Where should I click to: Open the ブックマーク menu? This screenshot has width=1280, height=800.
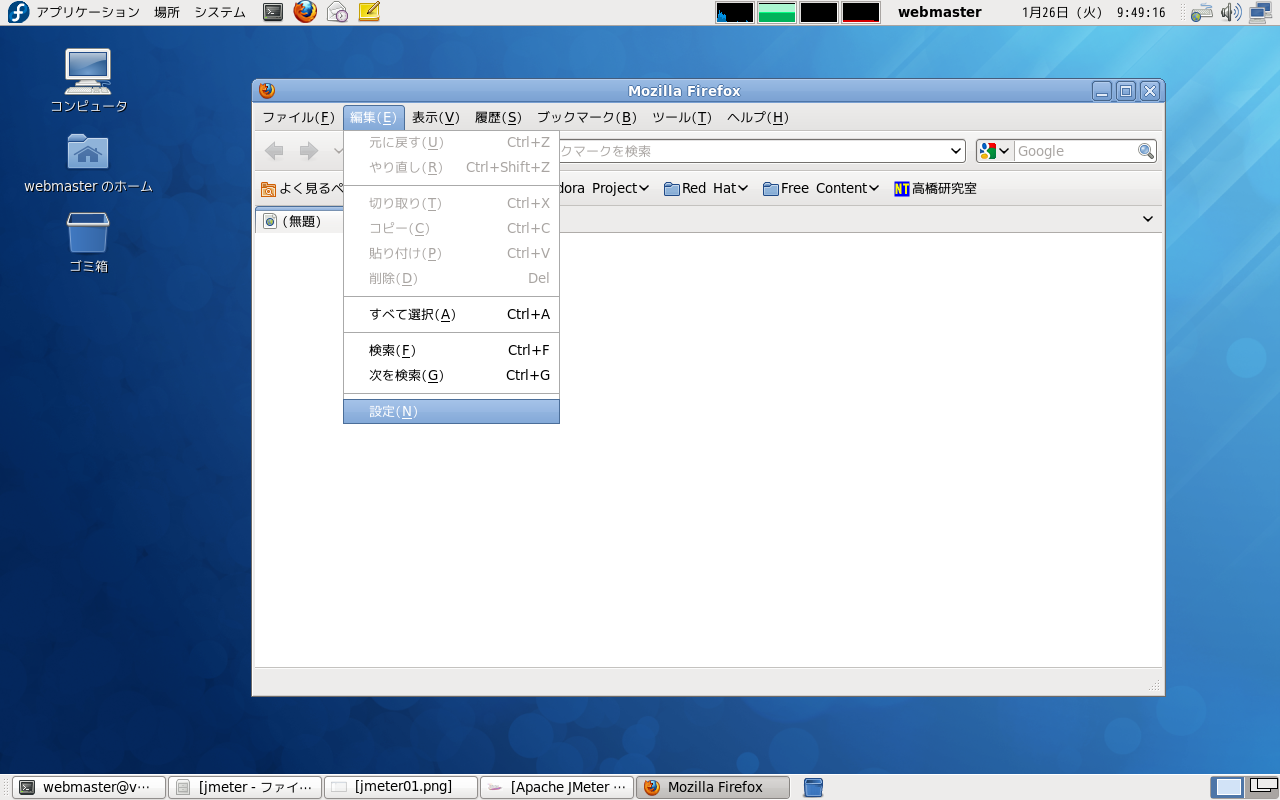(x=587, y=117)
